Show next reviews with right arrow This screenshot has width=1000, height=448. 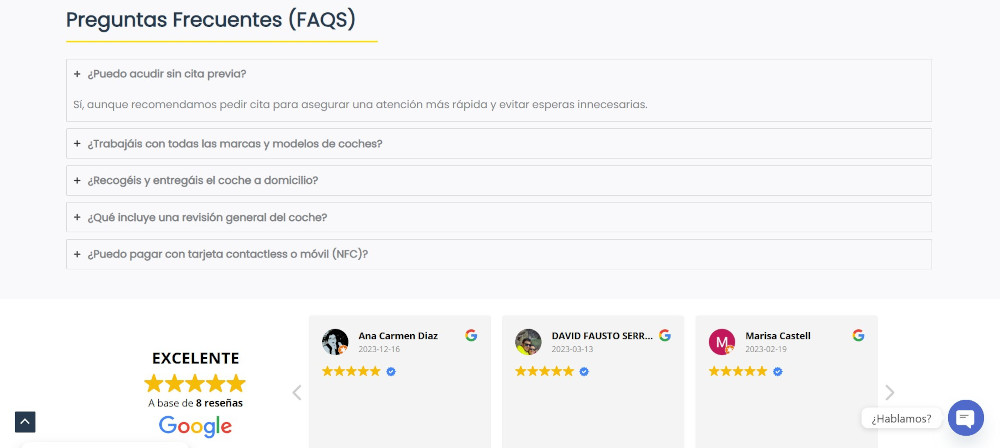coord(890,393)
